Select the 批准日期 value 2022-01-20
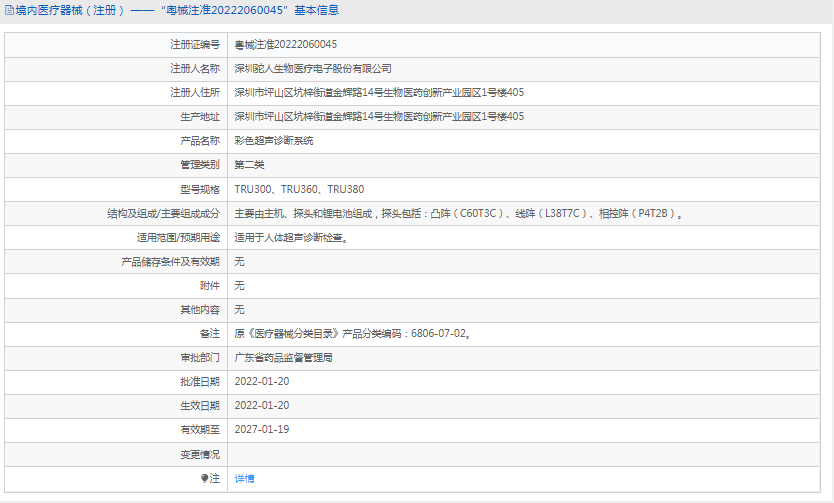This screenshot has height=503, width=834. (262, 382)
